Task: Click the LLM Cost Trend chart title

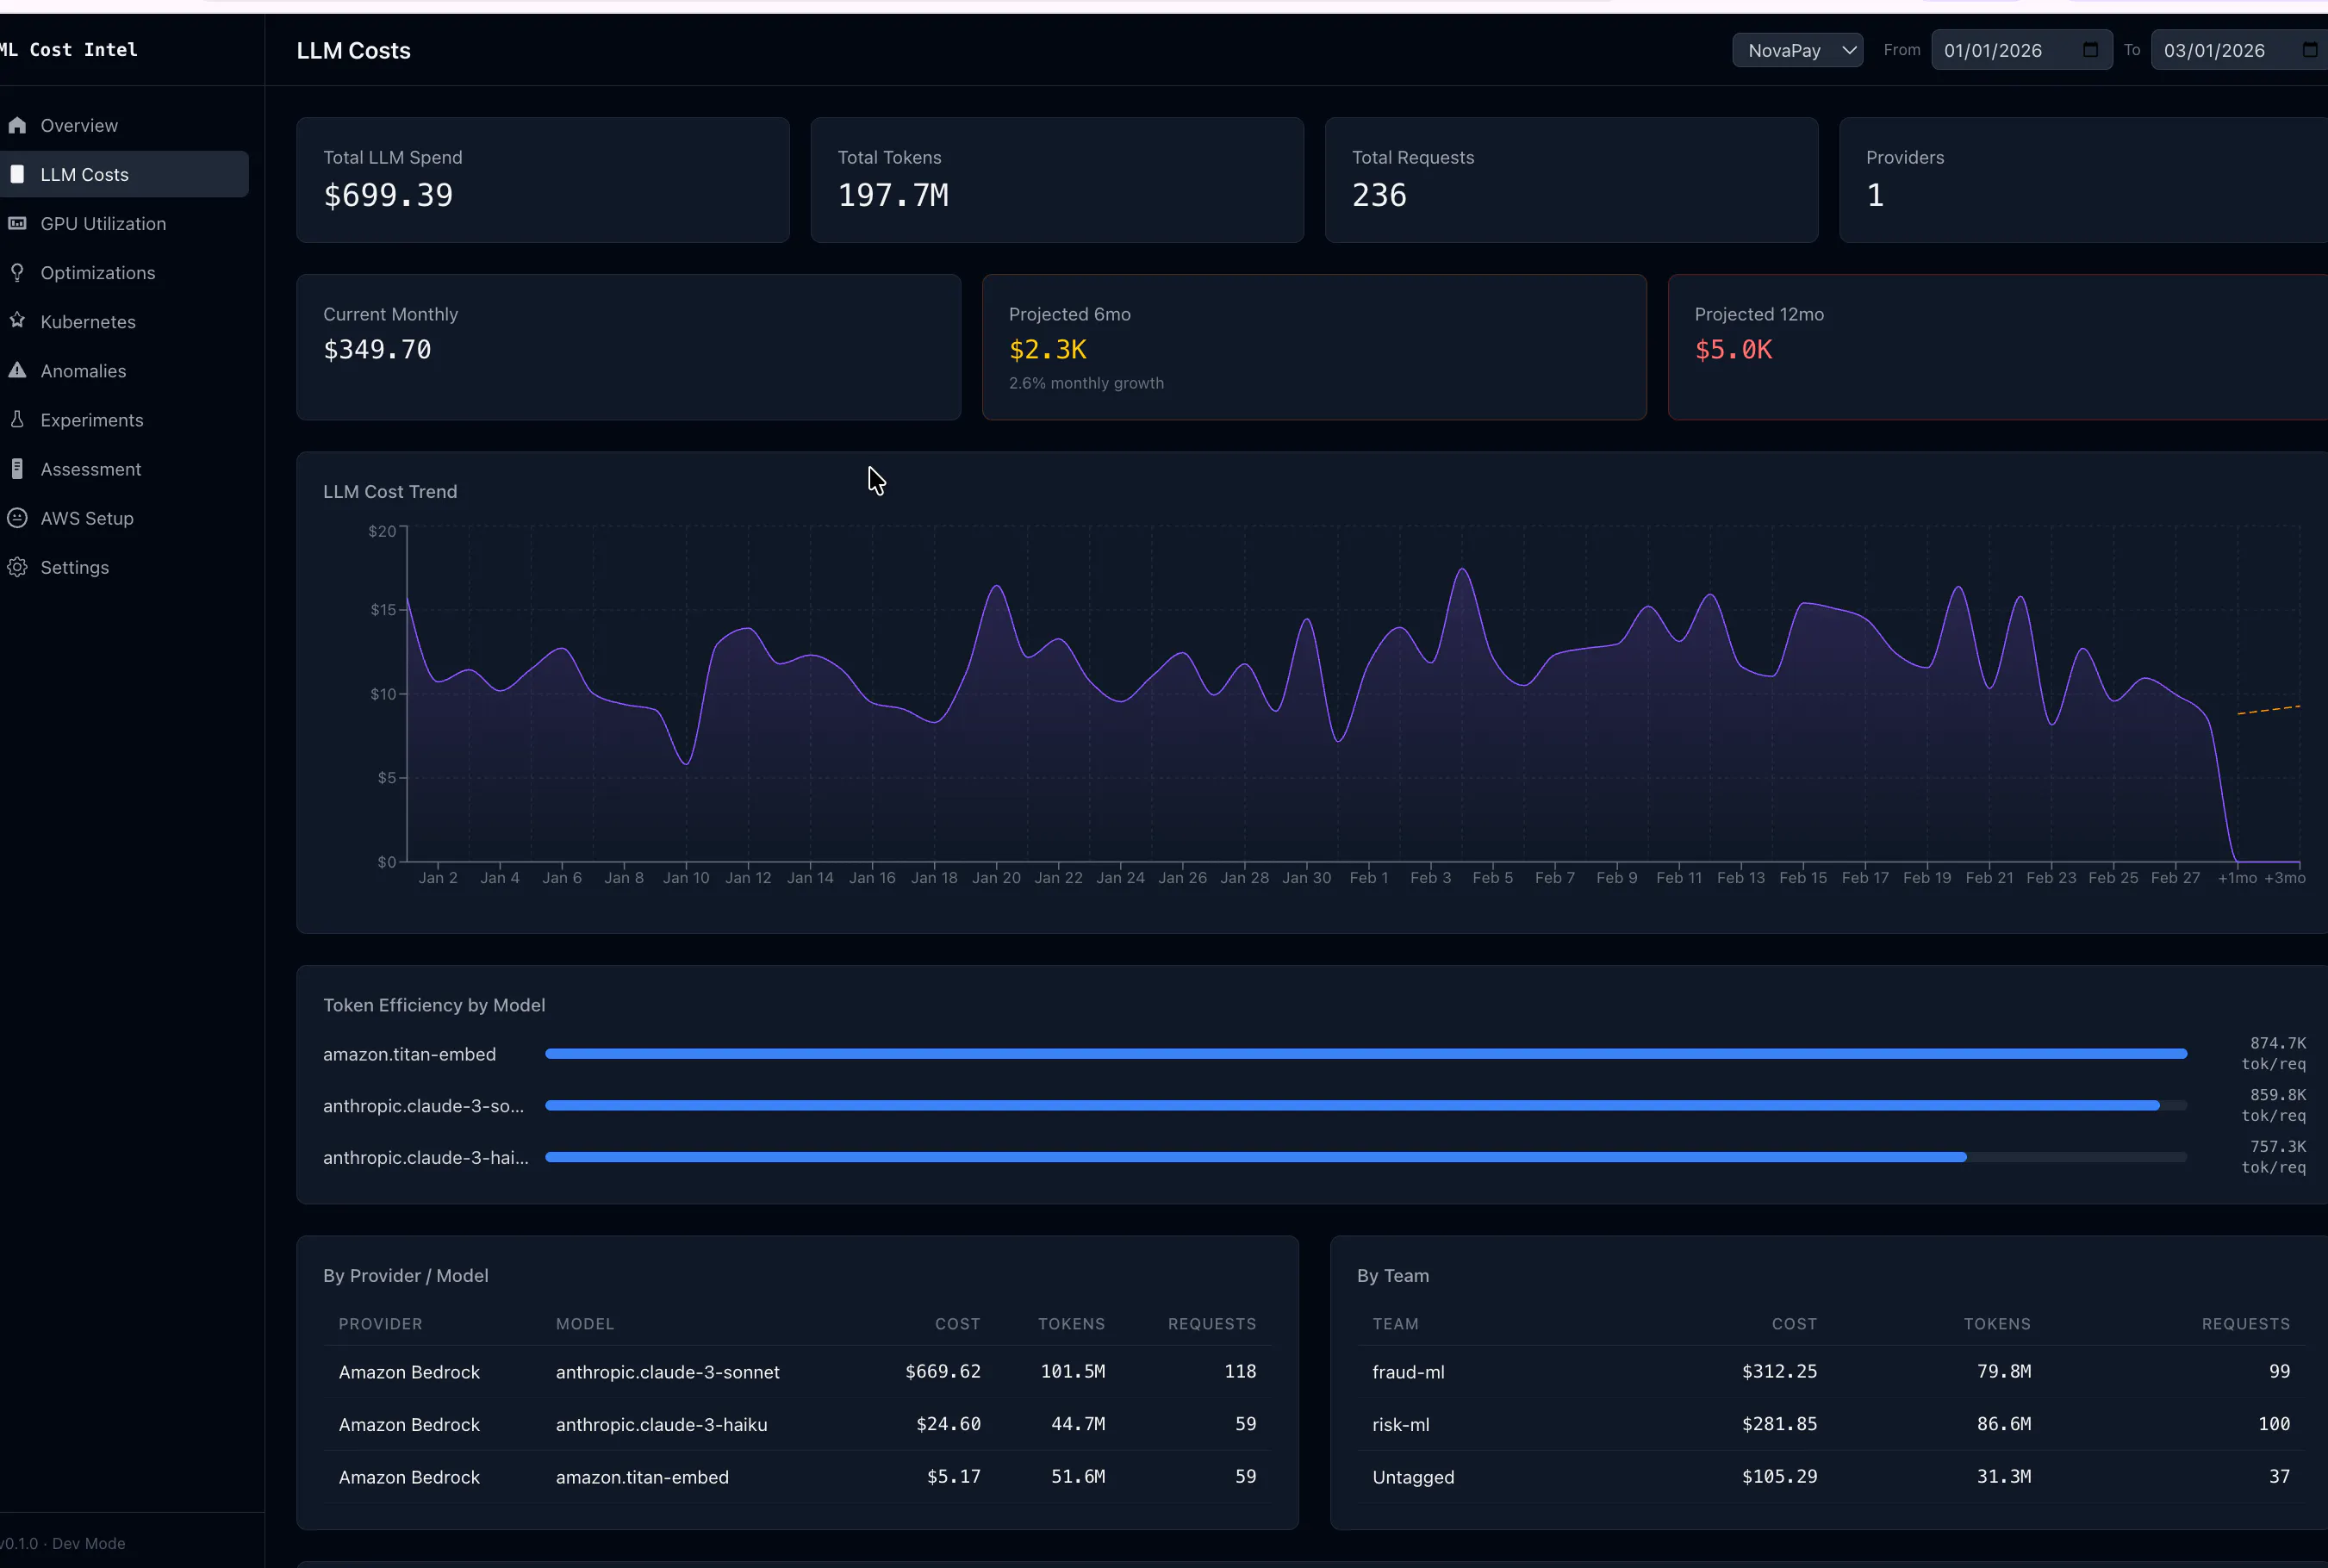Action: click(x=390, y=491)
